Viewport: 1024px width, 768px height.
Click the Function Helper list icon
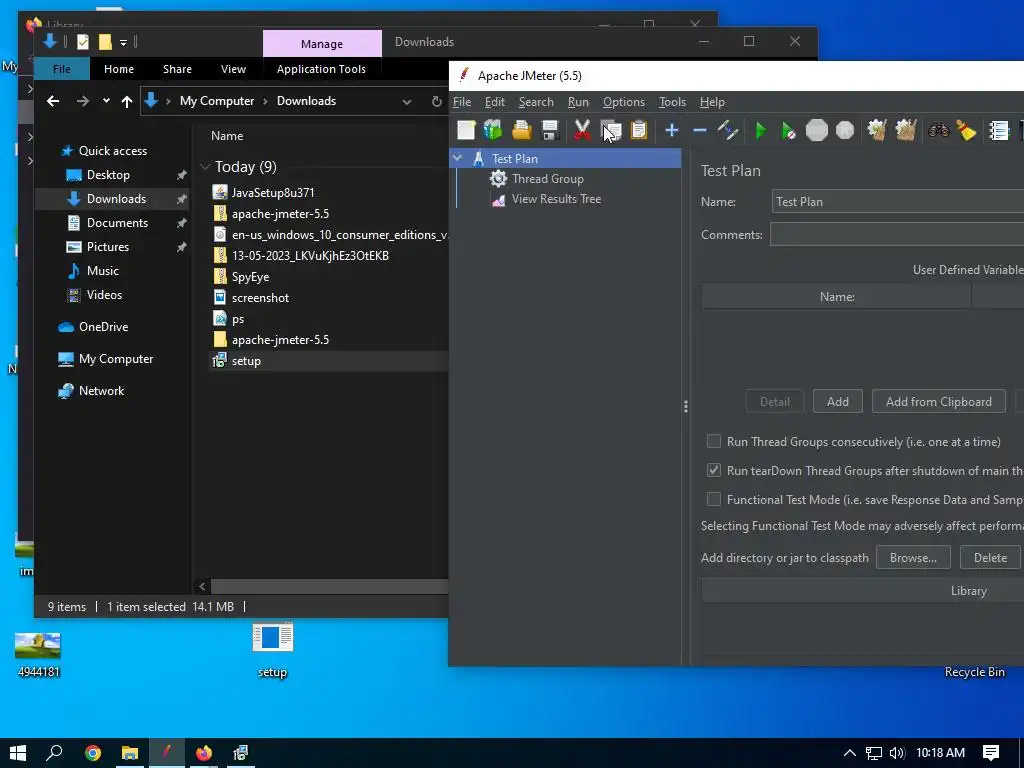999,130
